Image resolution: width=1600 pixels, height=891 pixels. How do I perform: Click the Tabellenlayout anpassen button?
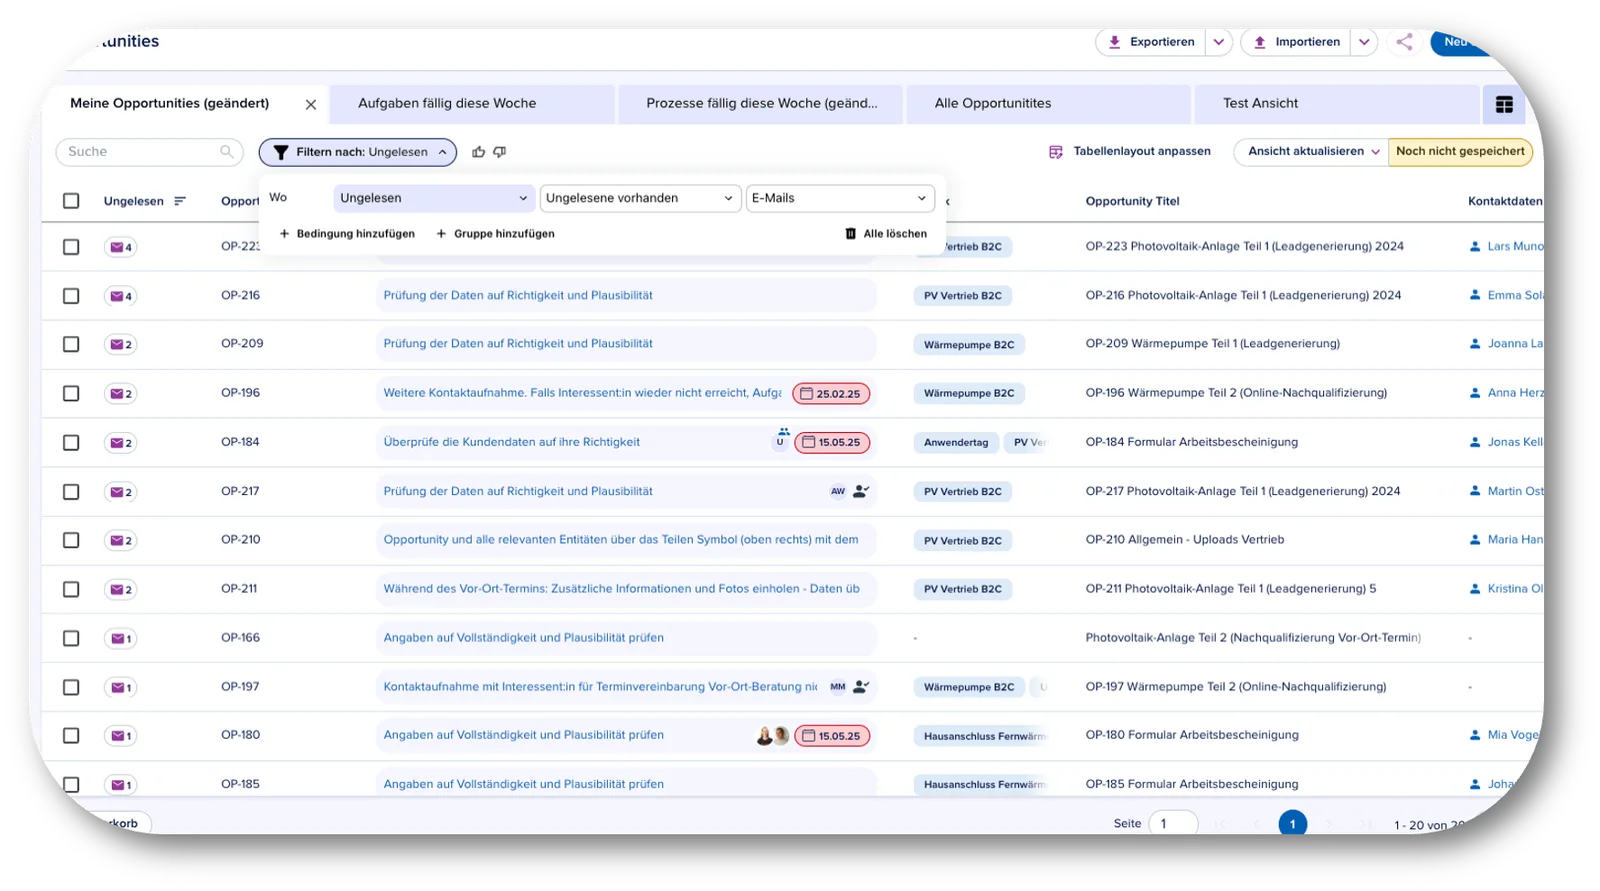(1130, 152)
